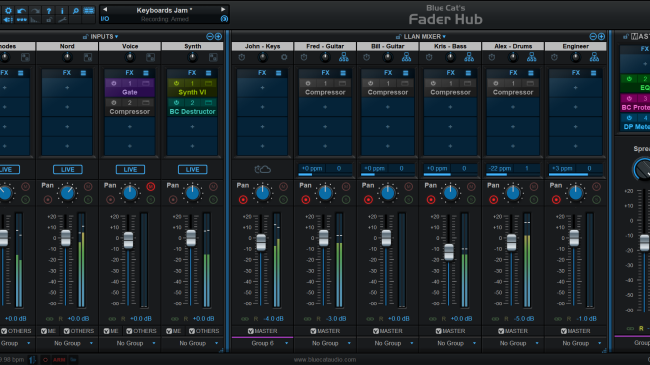Viewport: 650px width, 365px height.
Task: Open the BC Destructor plugin on Synth
Action: [x=192, y=107]
